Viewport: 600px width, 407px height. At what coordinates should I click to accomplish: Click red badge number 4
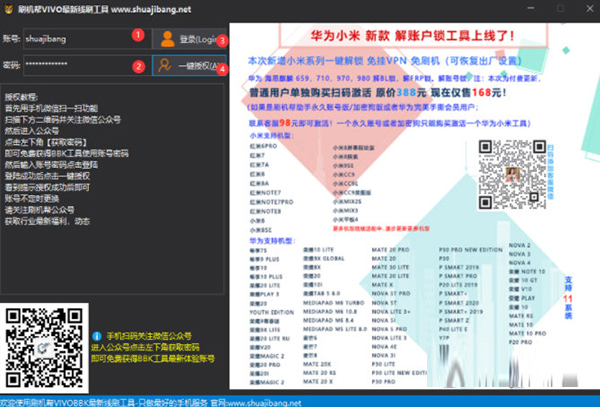(x=222, y=69)
